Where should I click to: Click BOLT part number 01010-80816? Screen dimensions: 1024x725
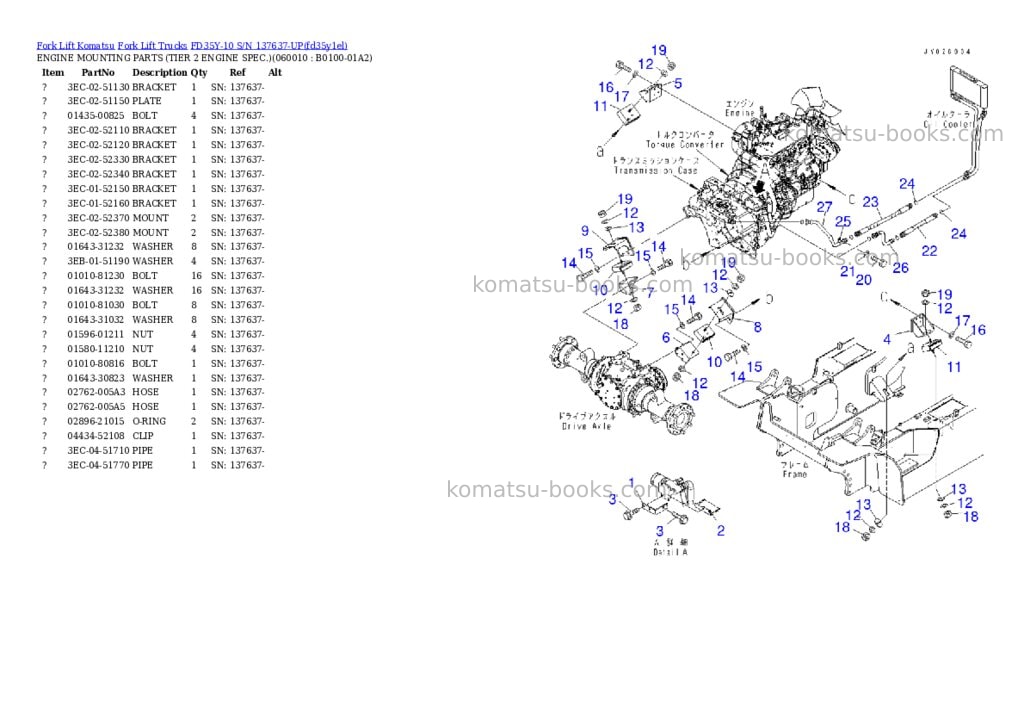95,364
